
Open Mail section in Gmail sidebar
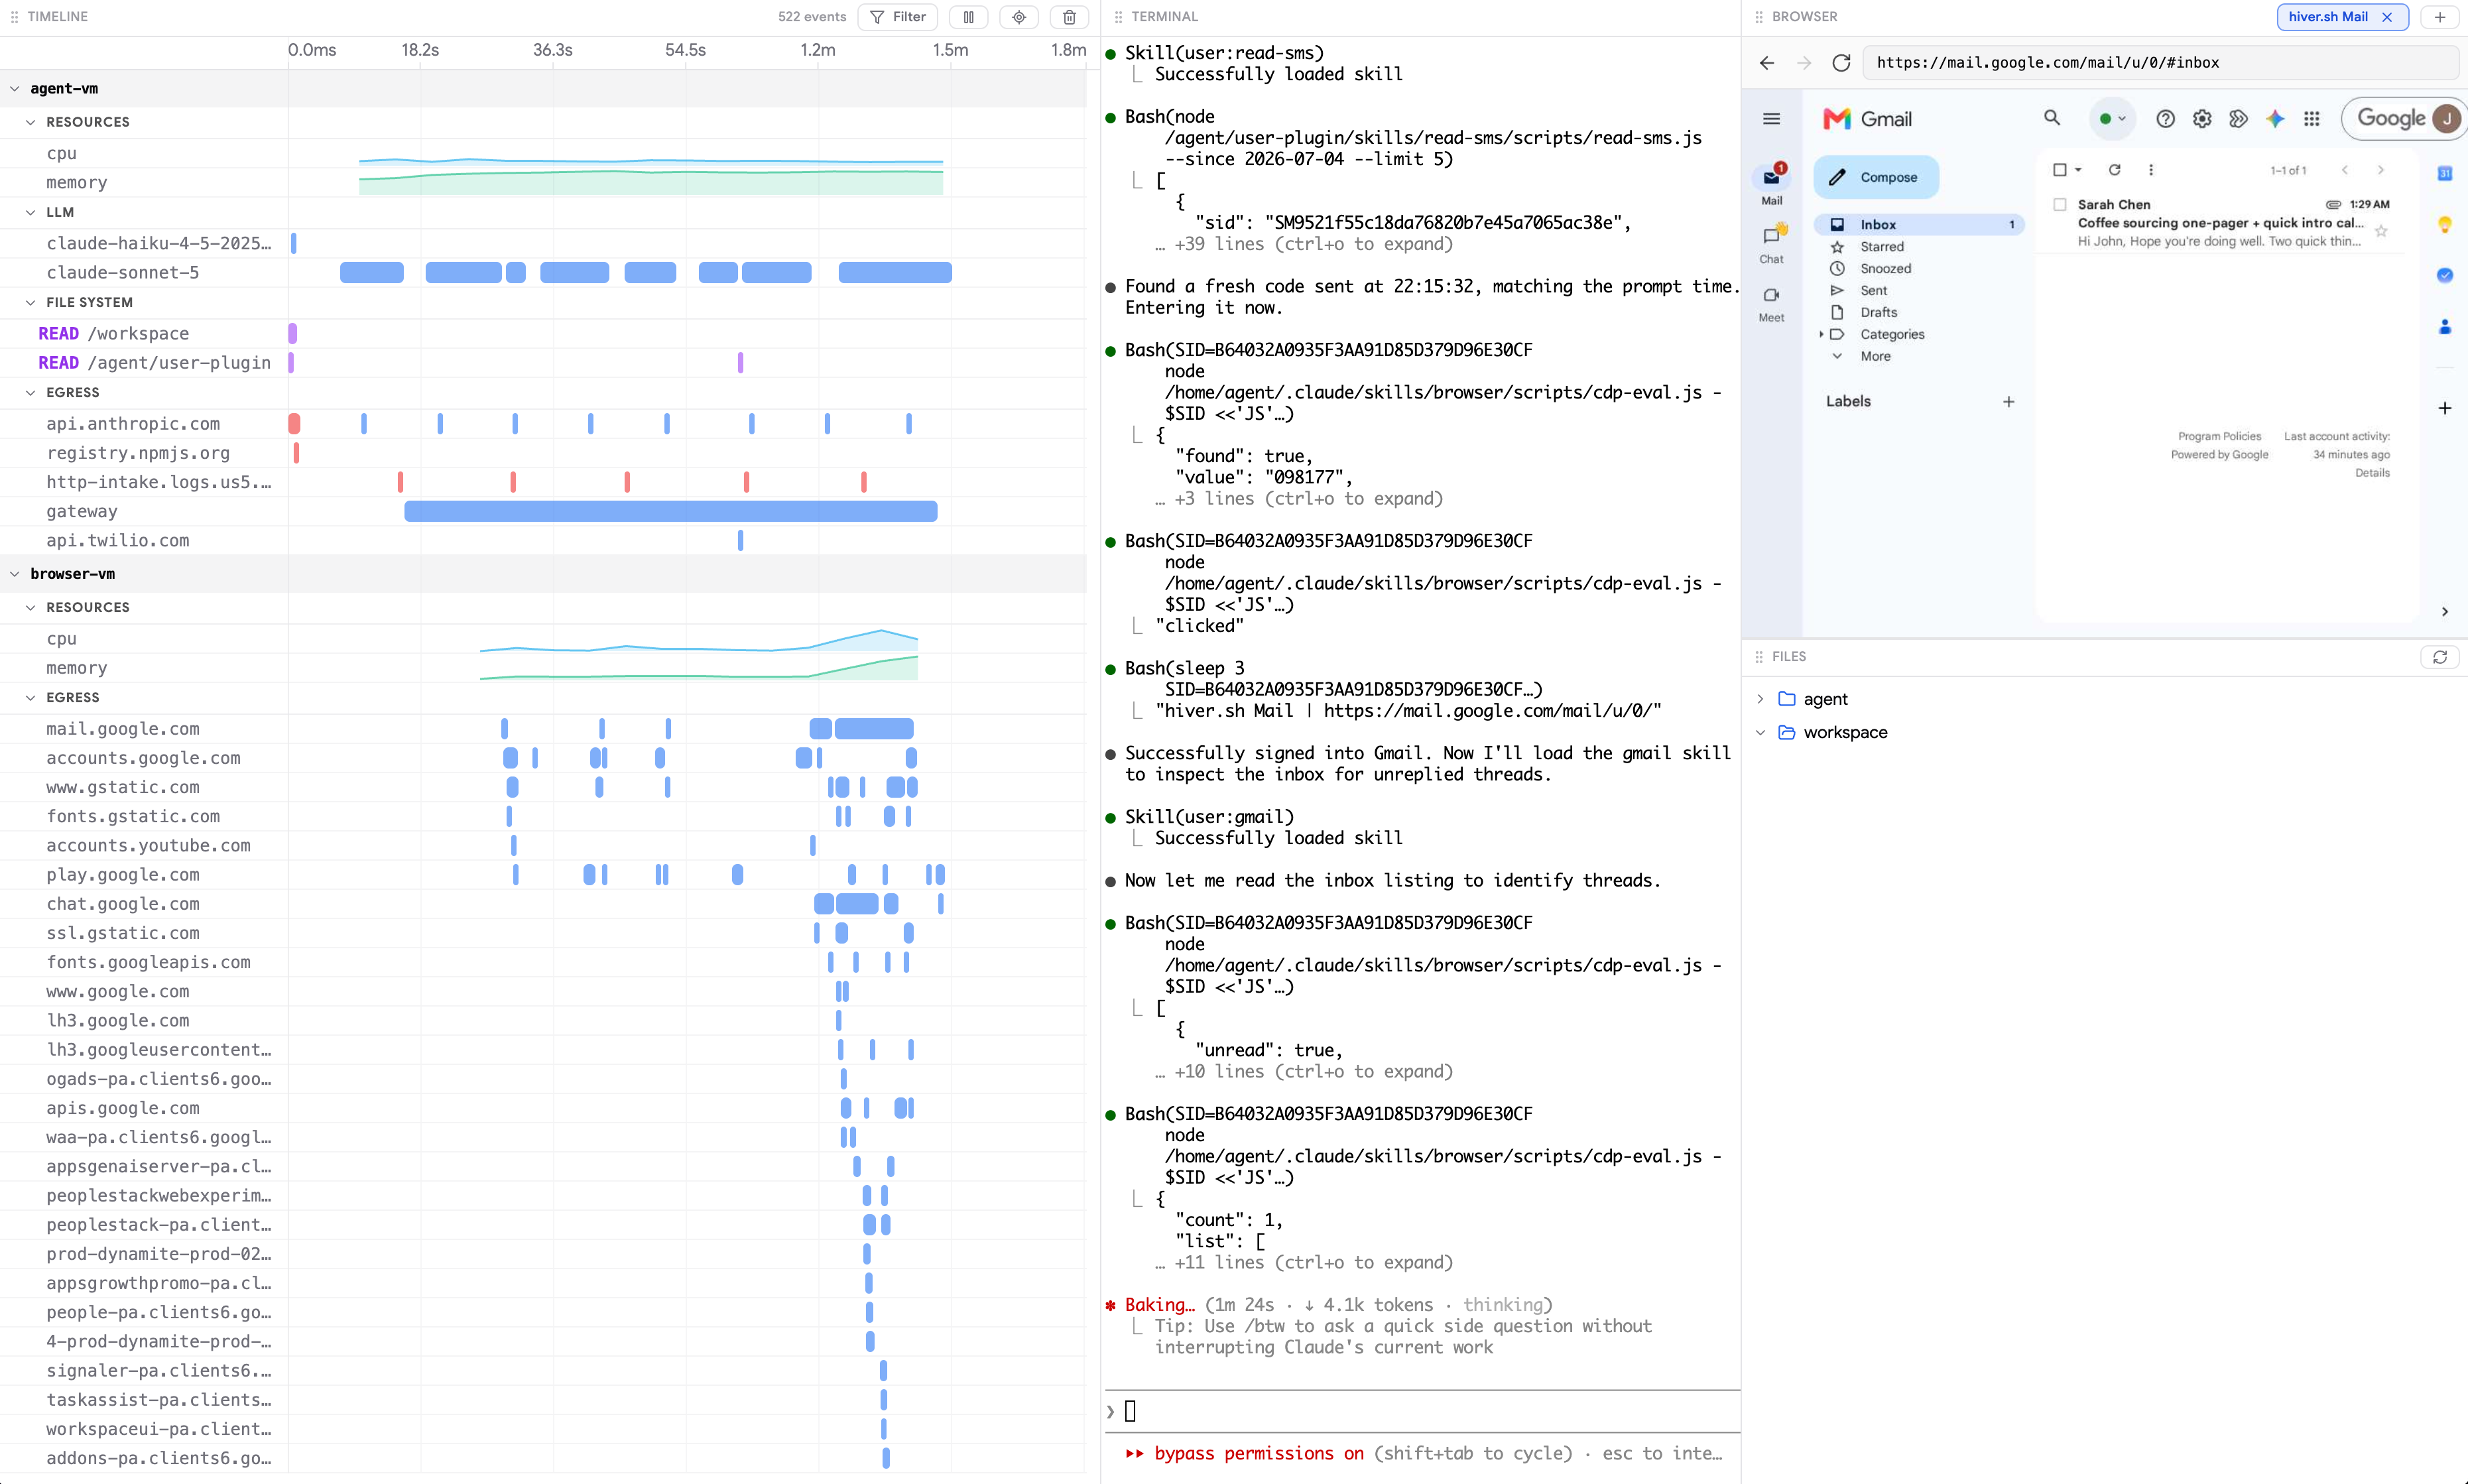1771,184
